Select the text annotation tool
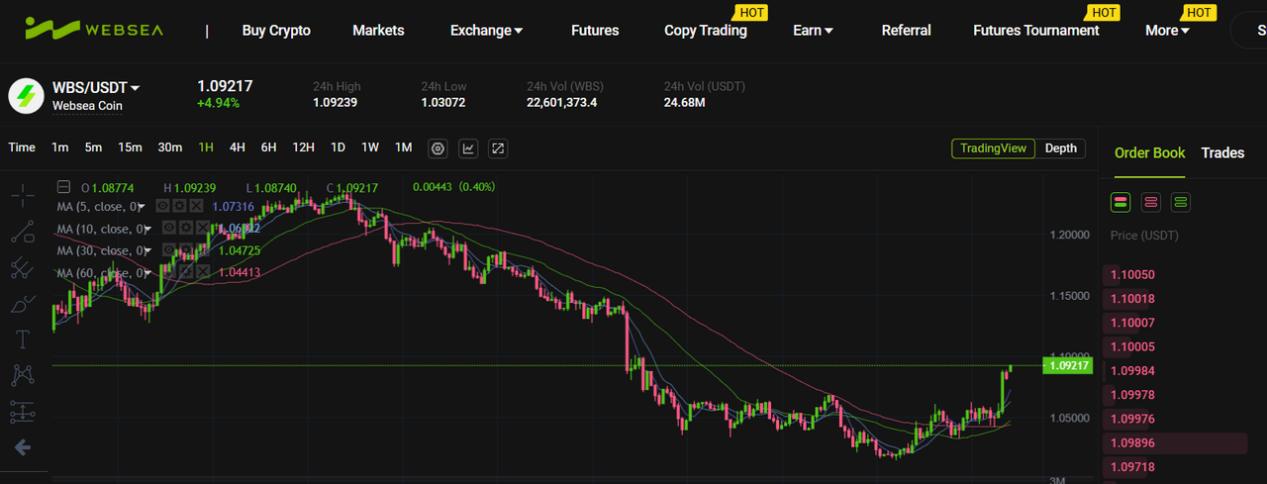 tap(22, 340)
